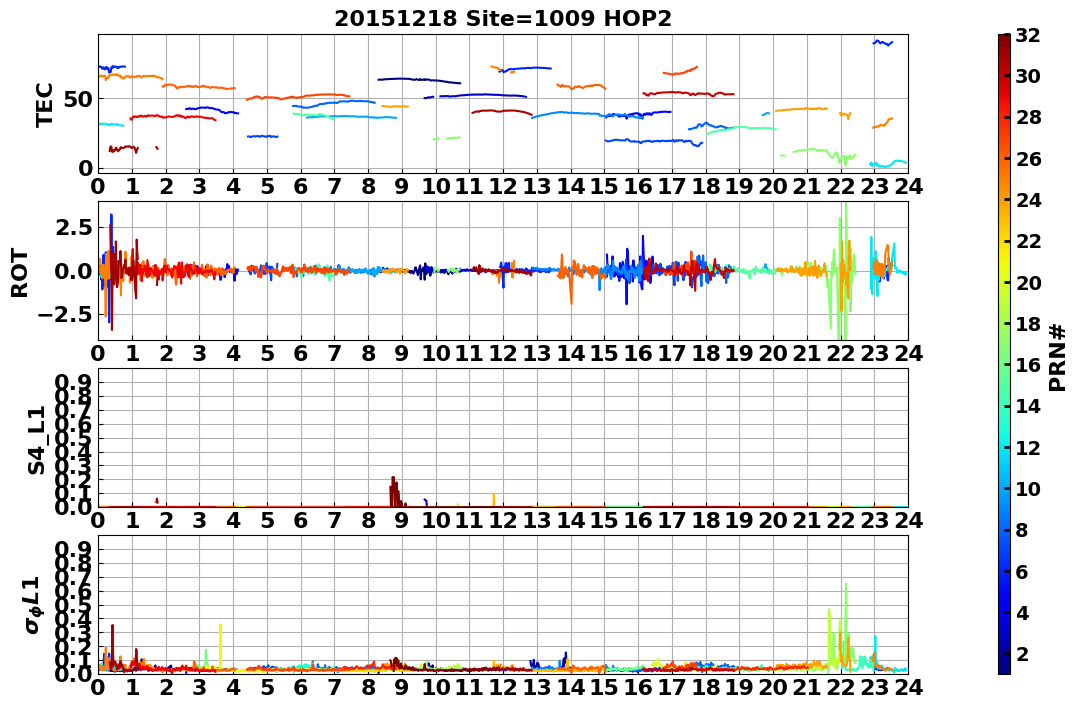Click the tall yellow σφ spike before hour 4
Viewport: 1077px width, 709px height.
tap(220, 646)
